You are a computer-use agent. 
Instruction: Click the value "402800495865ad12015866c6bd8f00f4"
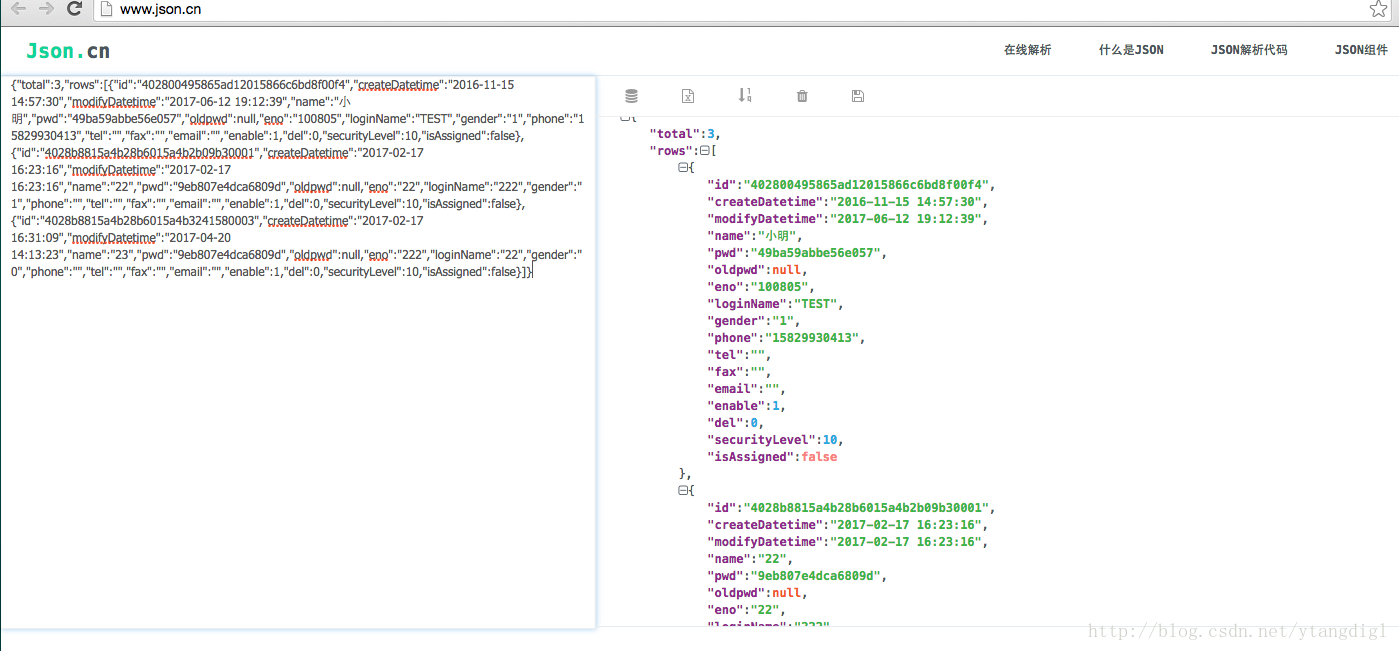(x=865, y=185)
